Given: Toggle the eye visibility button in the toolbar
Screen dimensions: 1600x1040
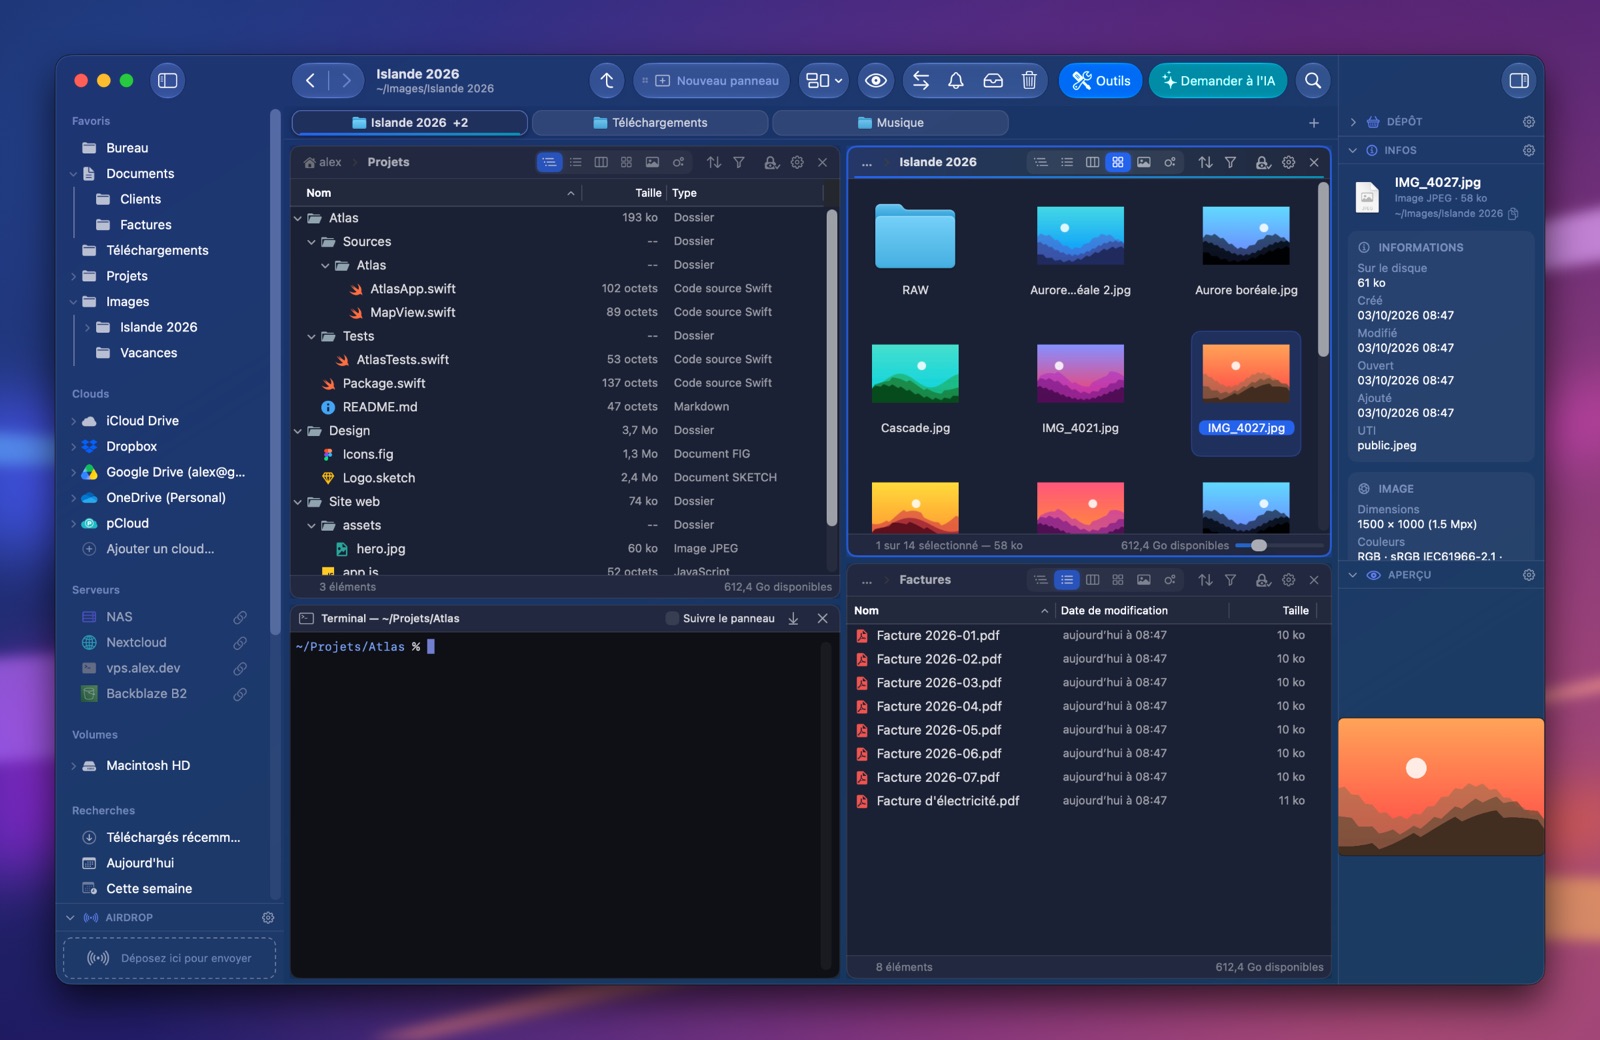Looking at the screenshot, I should point(876,81).
